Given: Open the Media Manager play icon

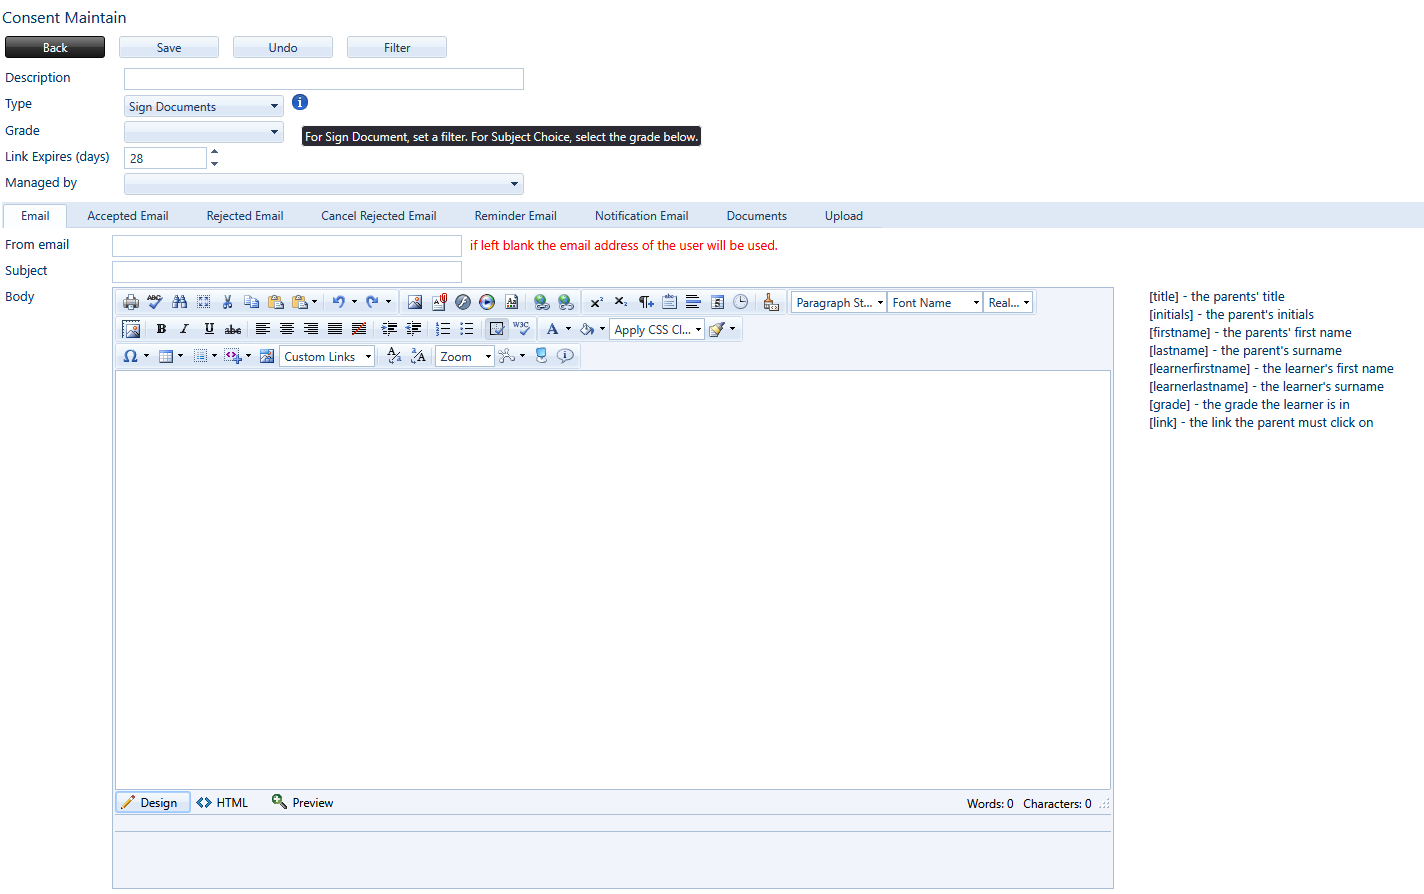Looking at the screenshot, I should pos(487,302).
